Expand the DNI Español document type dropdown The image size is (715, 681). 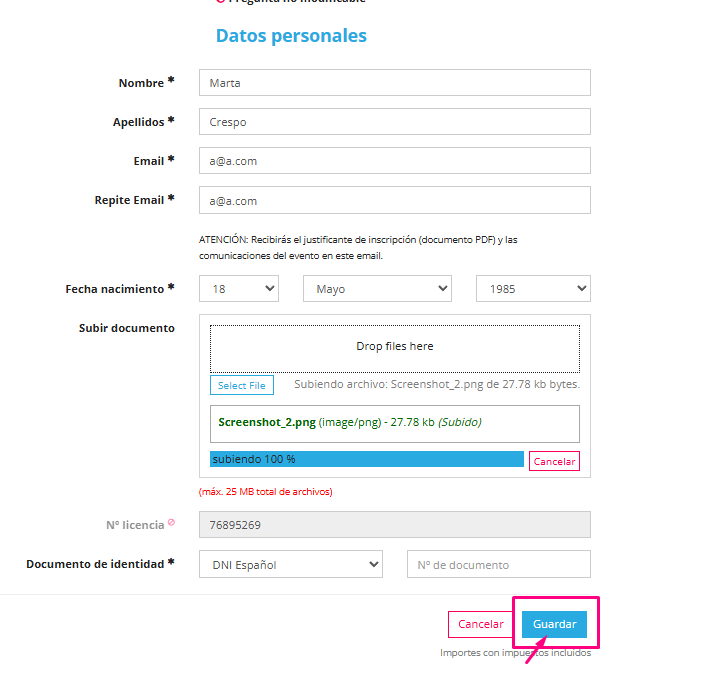point(291,564)
